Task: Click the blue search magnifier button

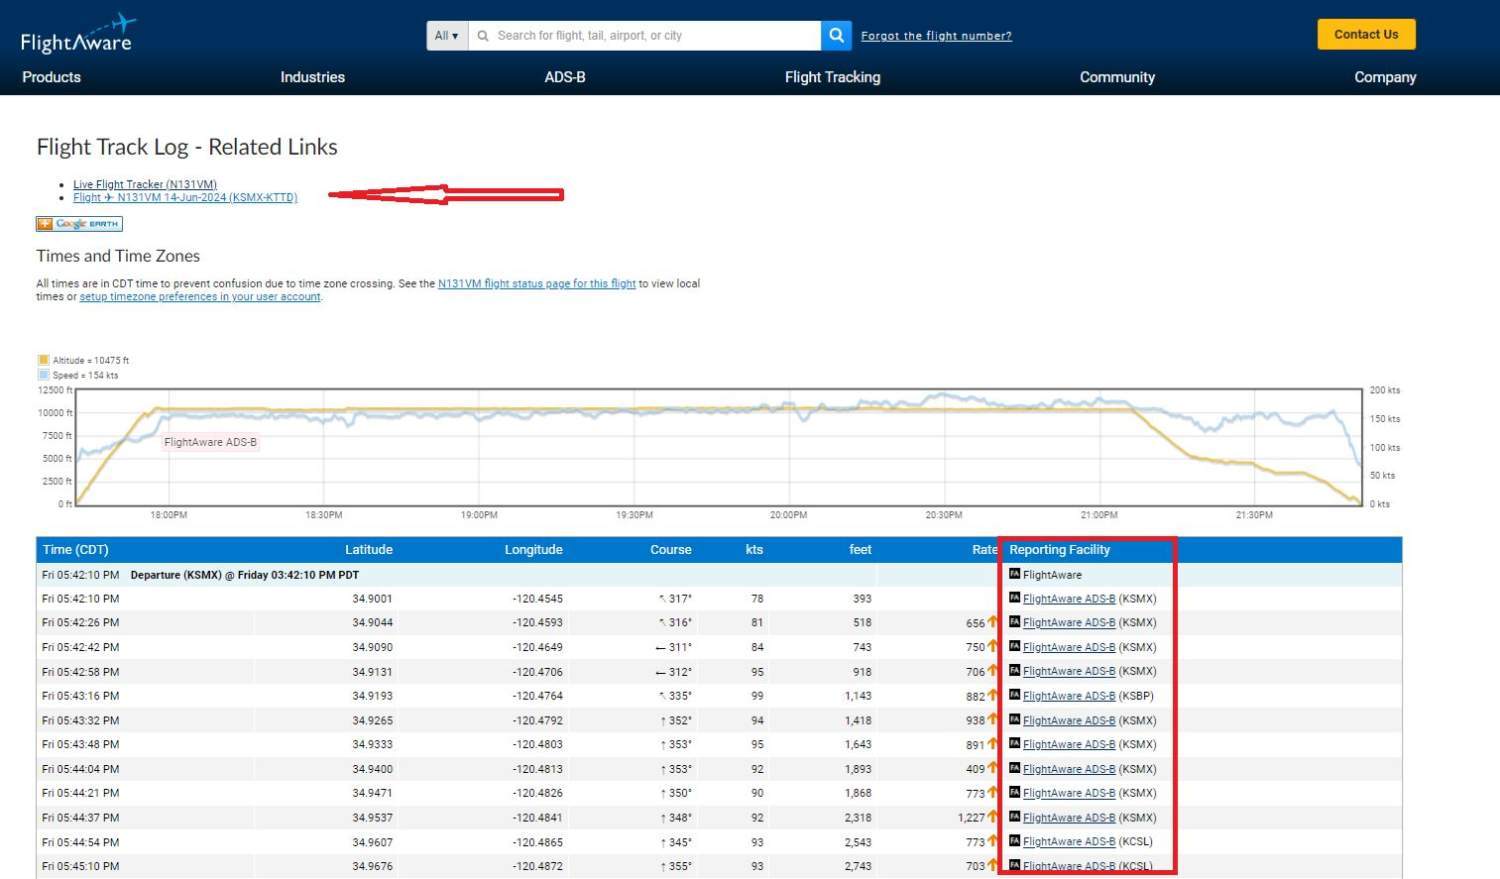Action: tap(836, 35)
